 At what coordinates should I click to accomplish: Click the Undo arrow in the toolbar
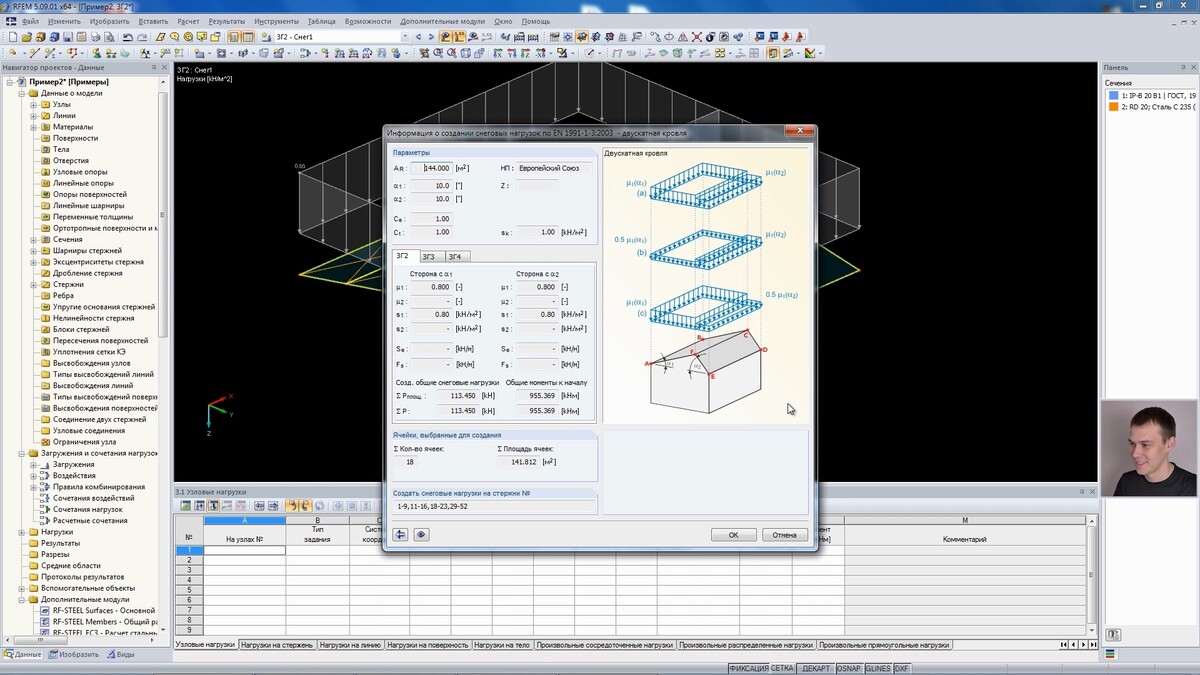tap(128, 37)
